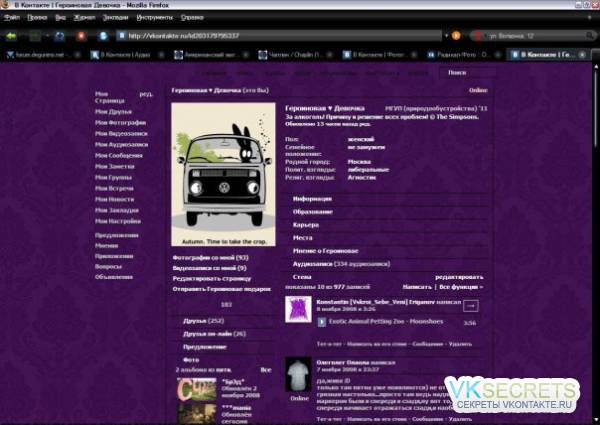Open Моя Страница in the sidebar
The image size is (600, 425).
[109, 97]
